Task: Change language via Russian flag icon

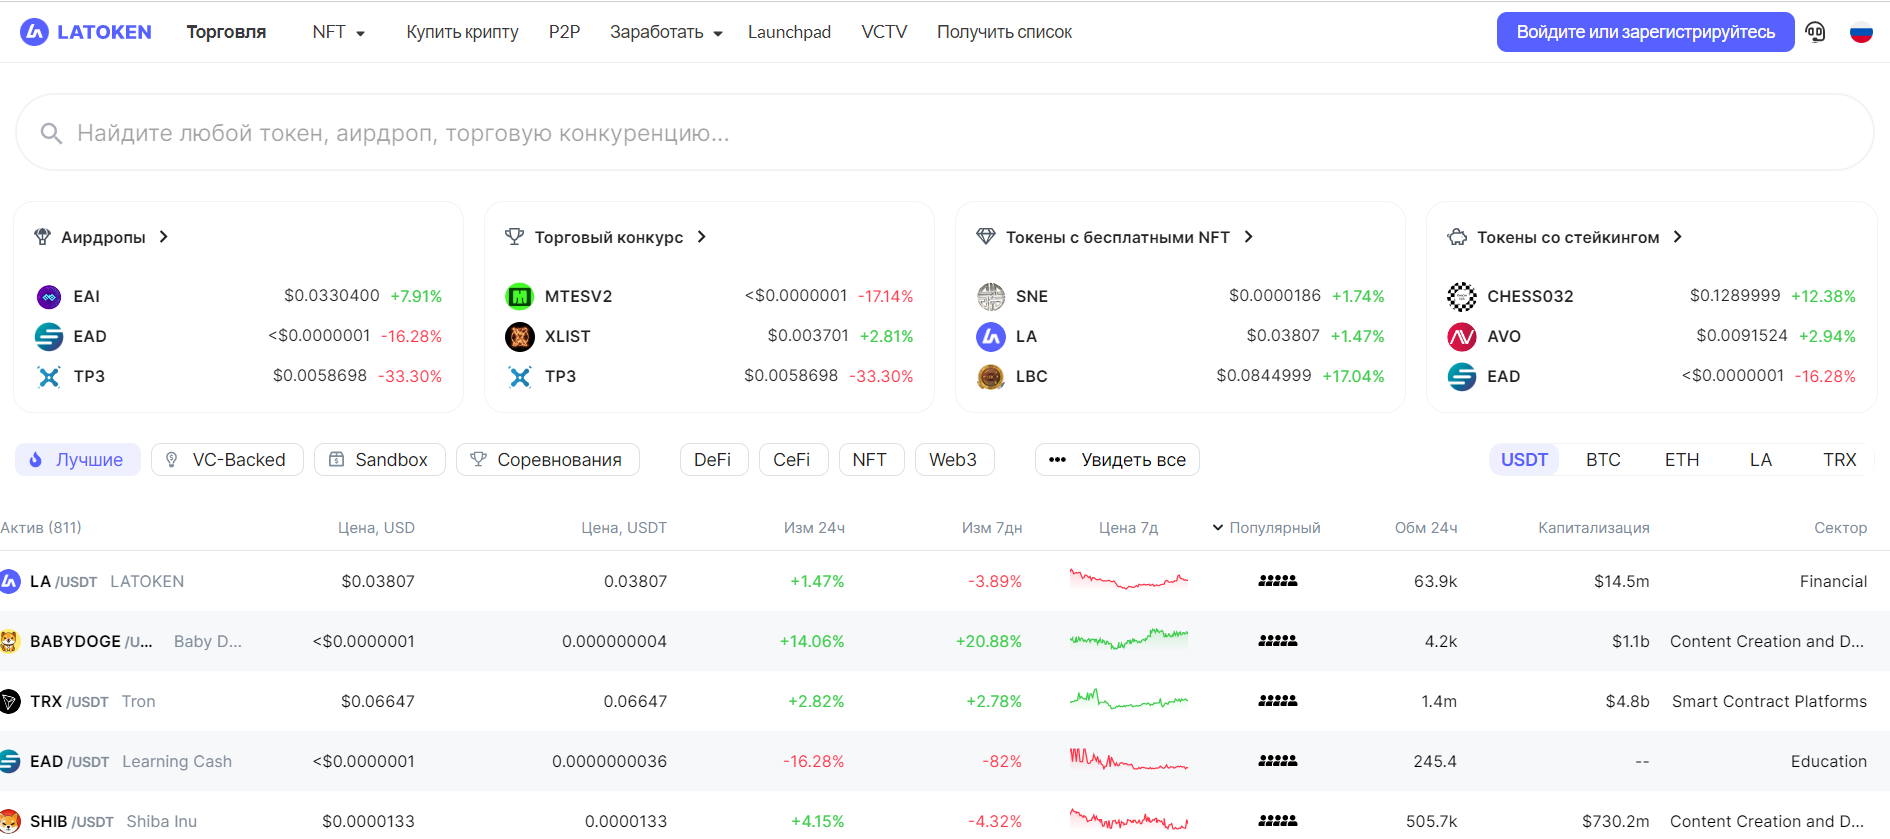Action: 1861,32
